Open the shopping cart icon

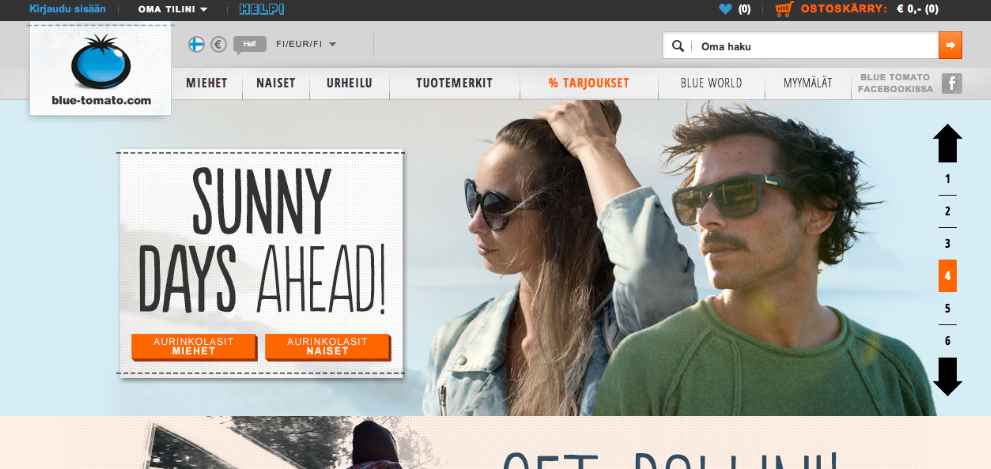pyautogui.click(x=784, y=9)
